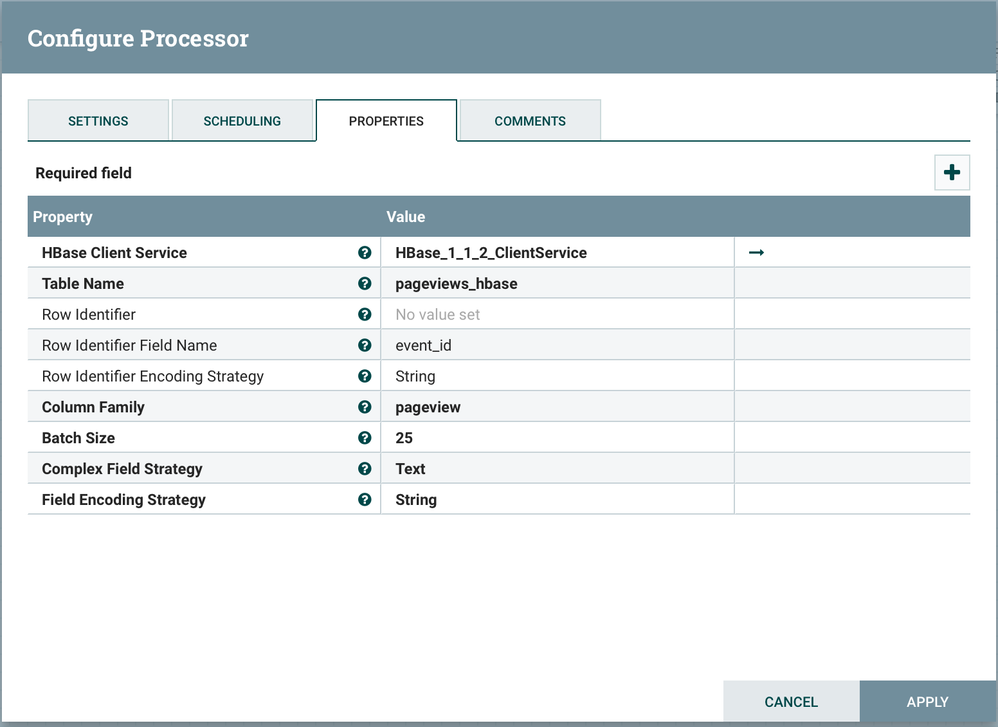This screenshot has height=727, width=998.
Task: Click the plus icon to add property
Action: point(951,173)
